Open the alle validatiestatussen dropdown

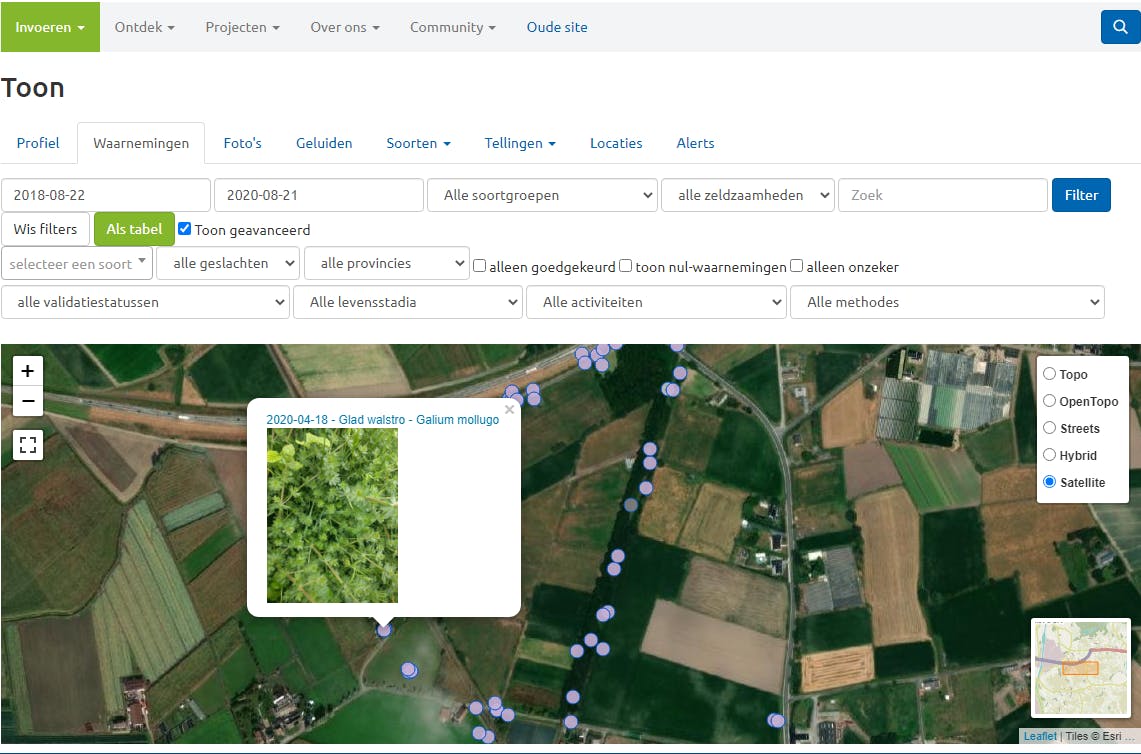point(146,302)
